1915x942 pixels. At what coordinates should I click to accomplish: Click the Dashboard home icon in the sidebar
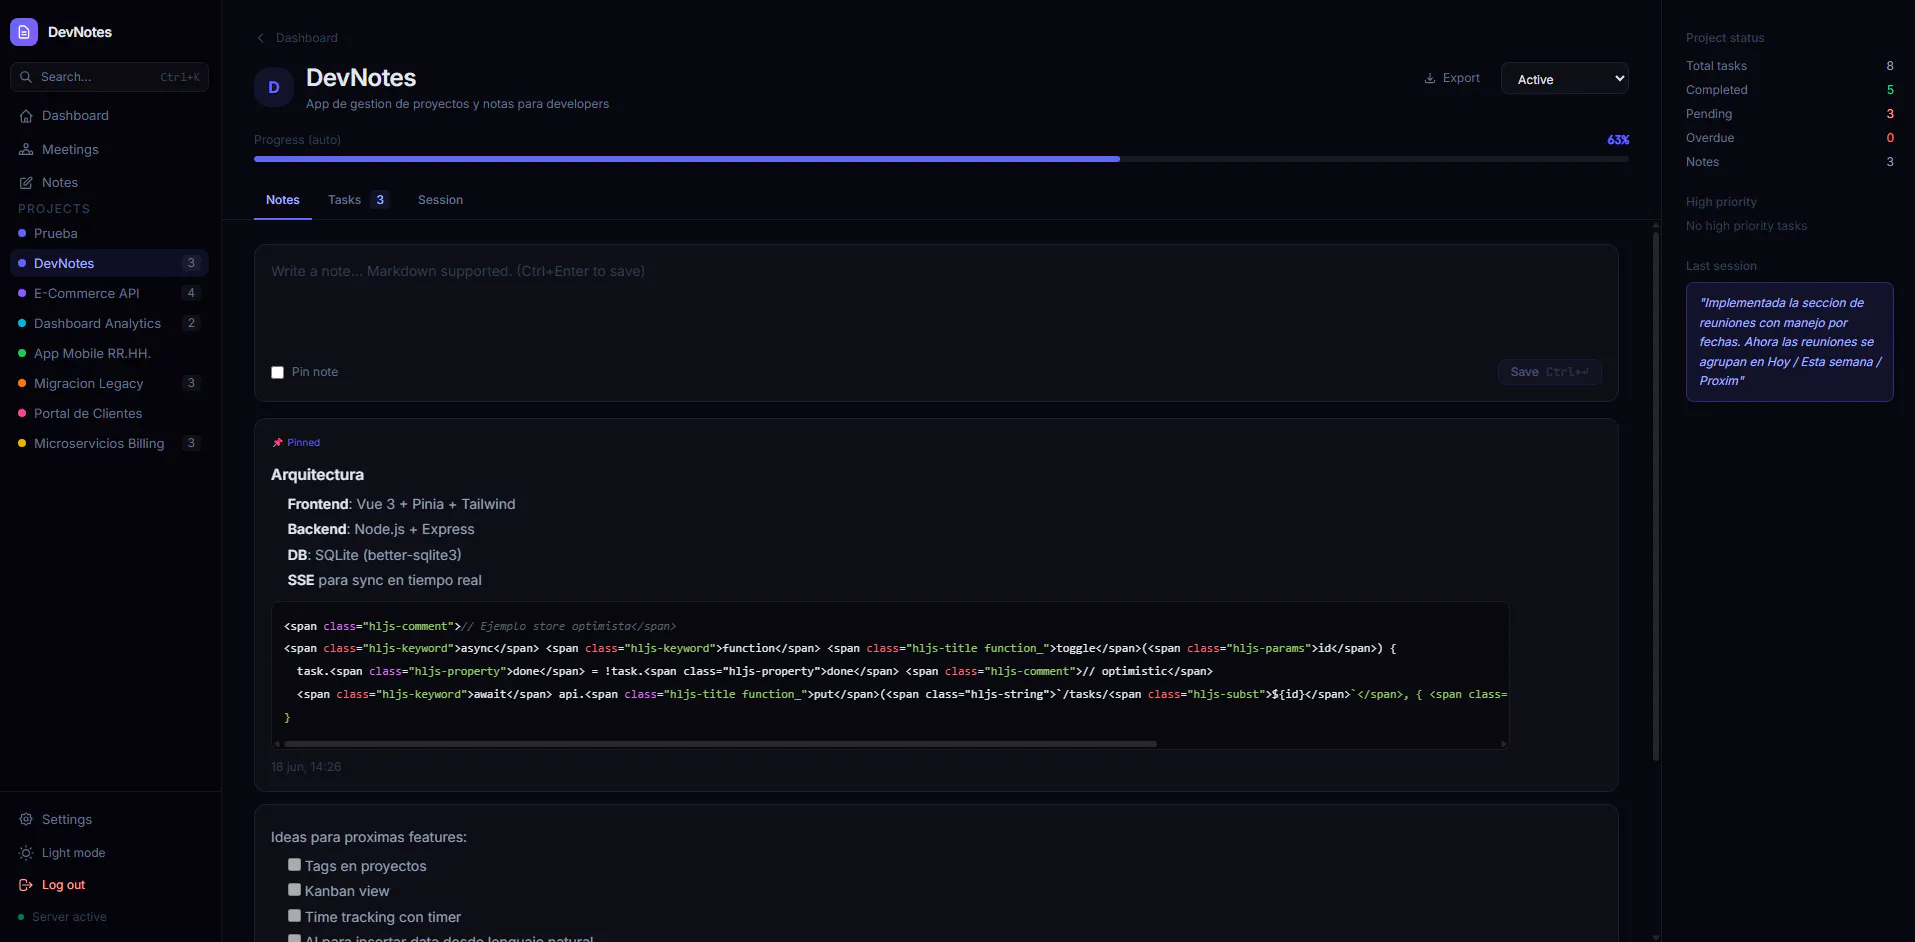pyautogui.click(x=26, y=116)
